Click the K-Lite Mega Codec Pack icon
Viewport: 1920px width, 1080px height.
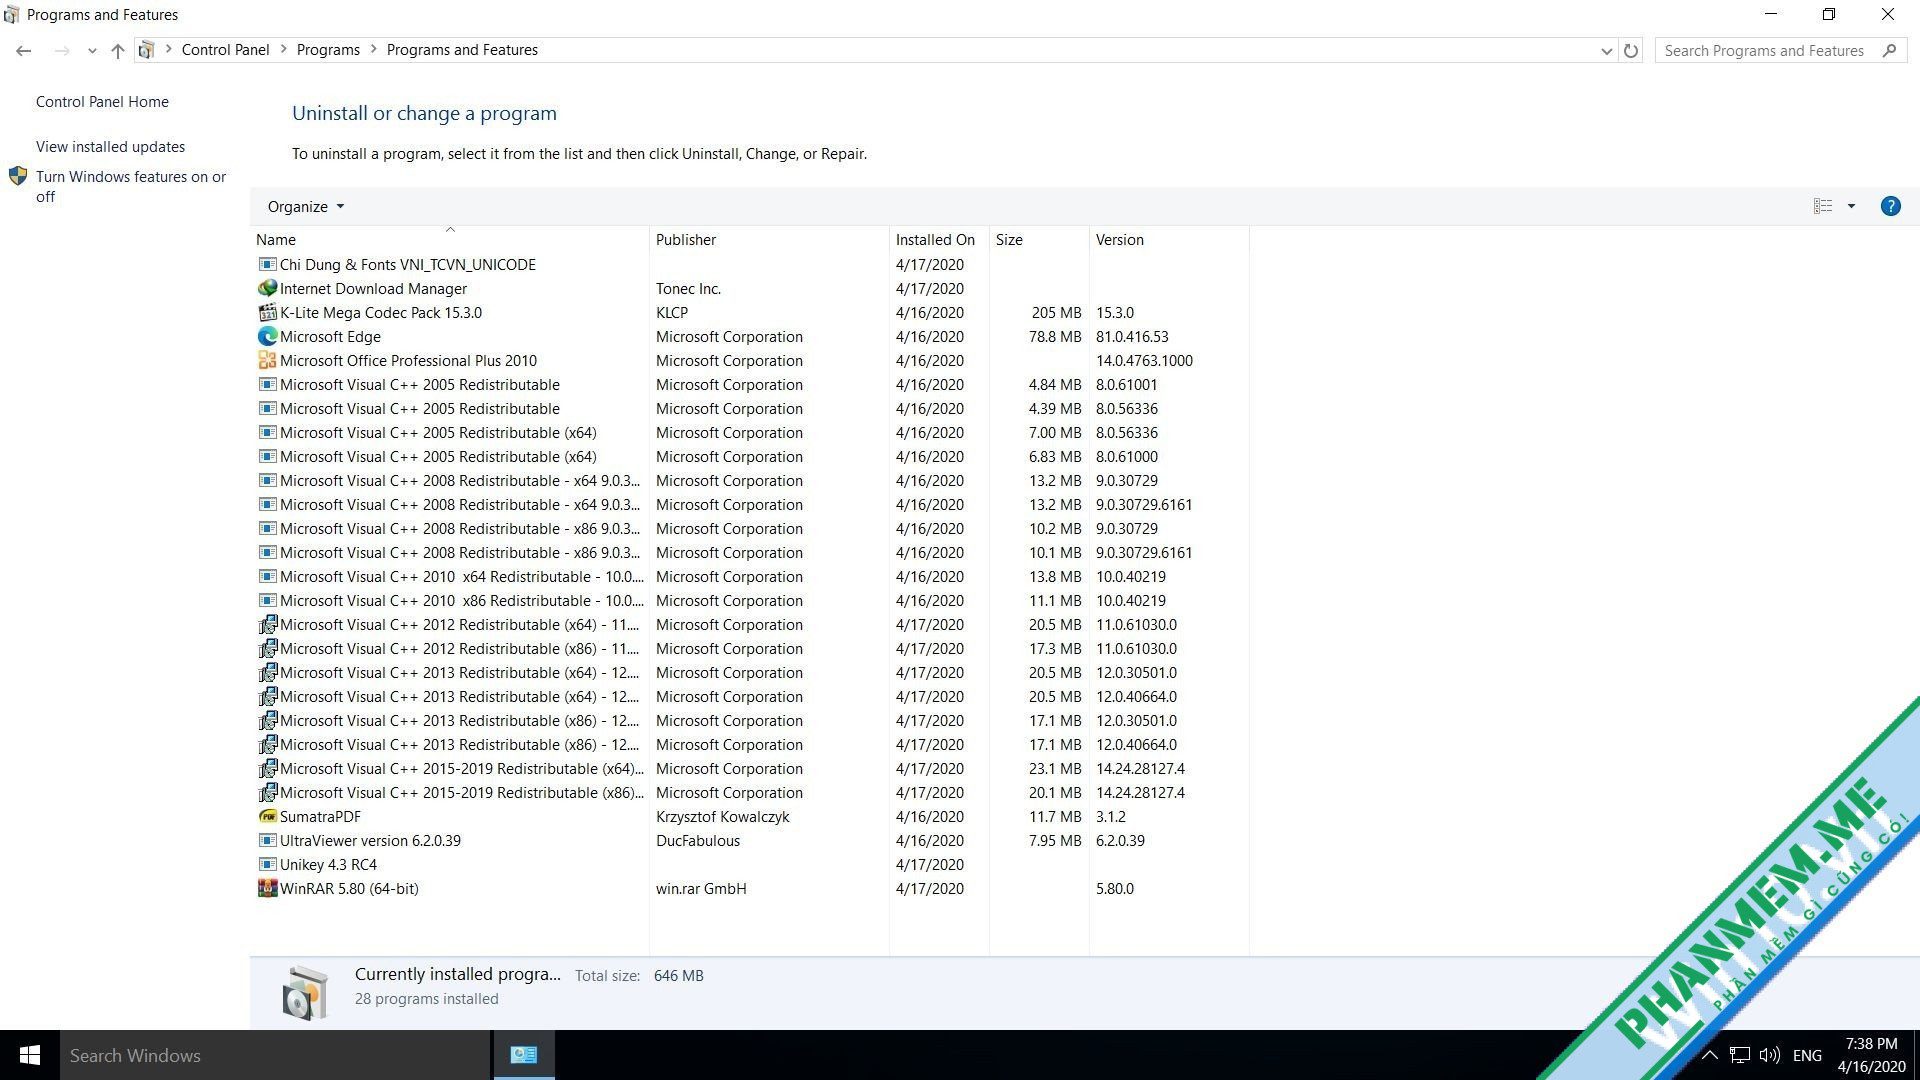tap(267, 312)
